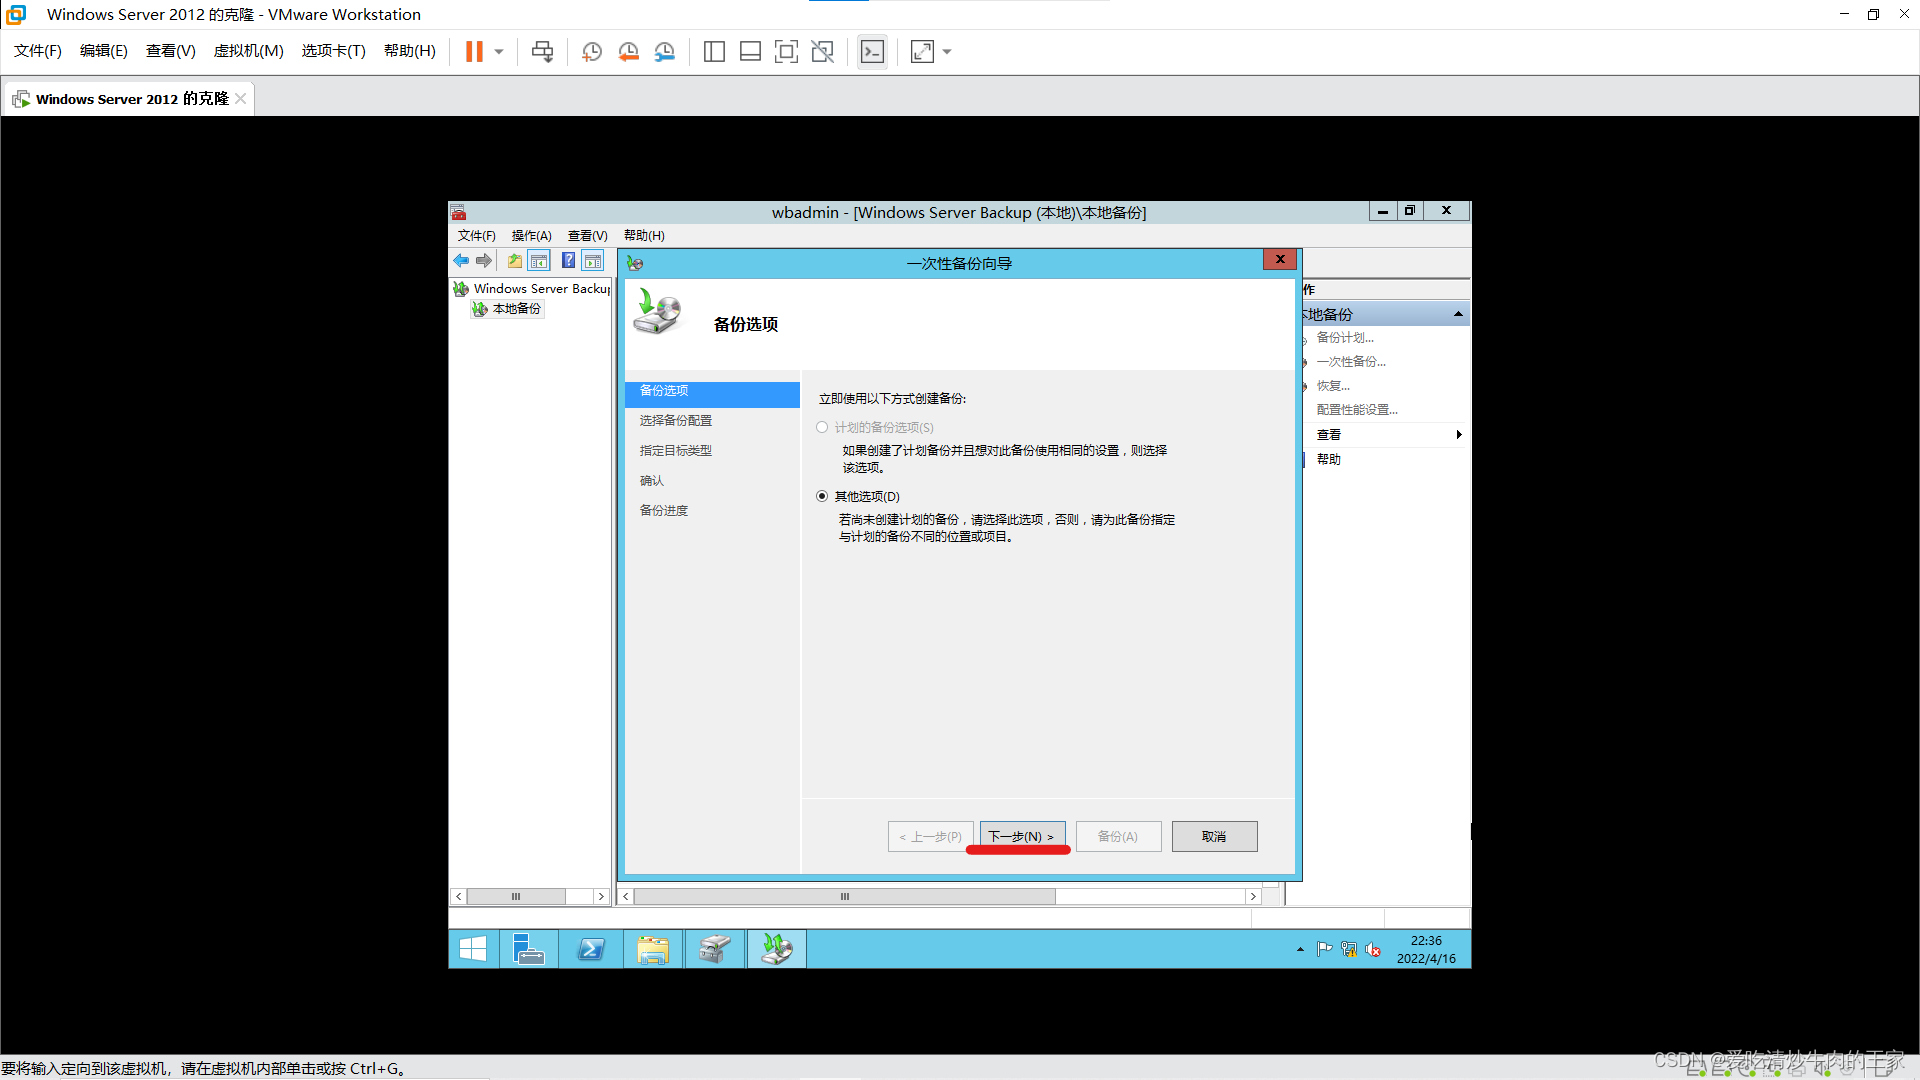
Task: Select the 其他选项(D) radio button
Action: pyautogui.click(x=822, y=496)
